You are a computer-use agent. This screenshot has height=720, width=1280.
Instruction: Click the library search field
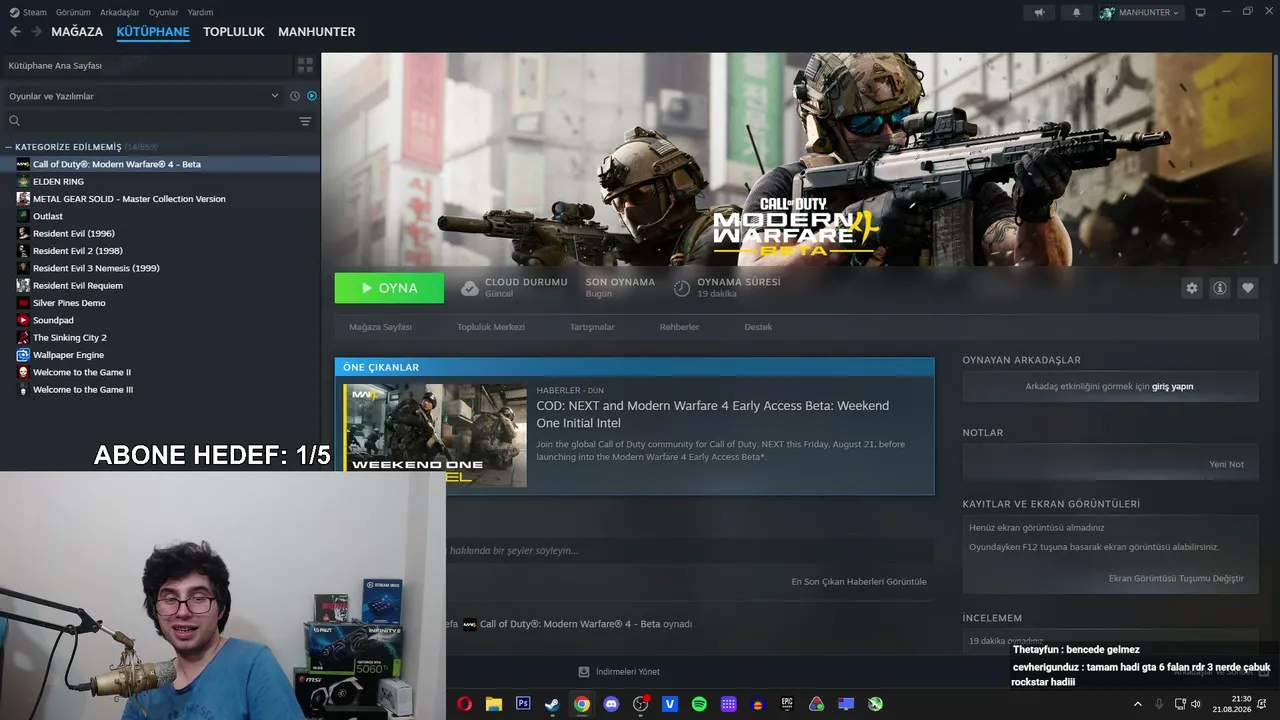pos(150,121)
